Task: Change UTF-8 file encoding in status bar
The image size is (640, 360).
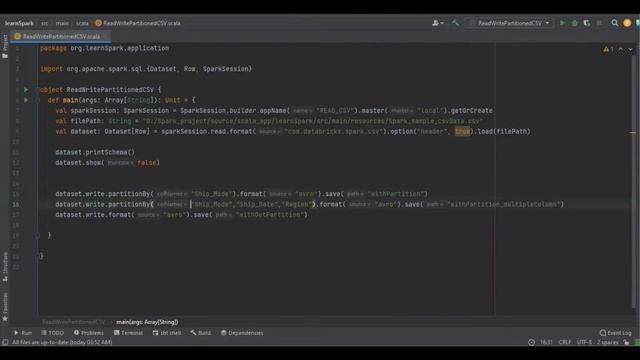Action: [x=584, y=342]
